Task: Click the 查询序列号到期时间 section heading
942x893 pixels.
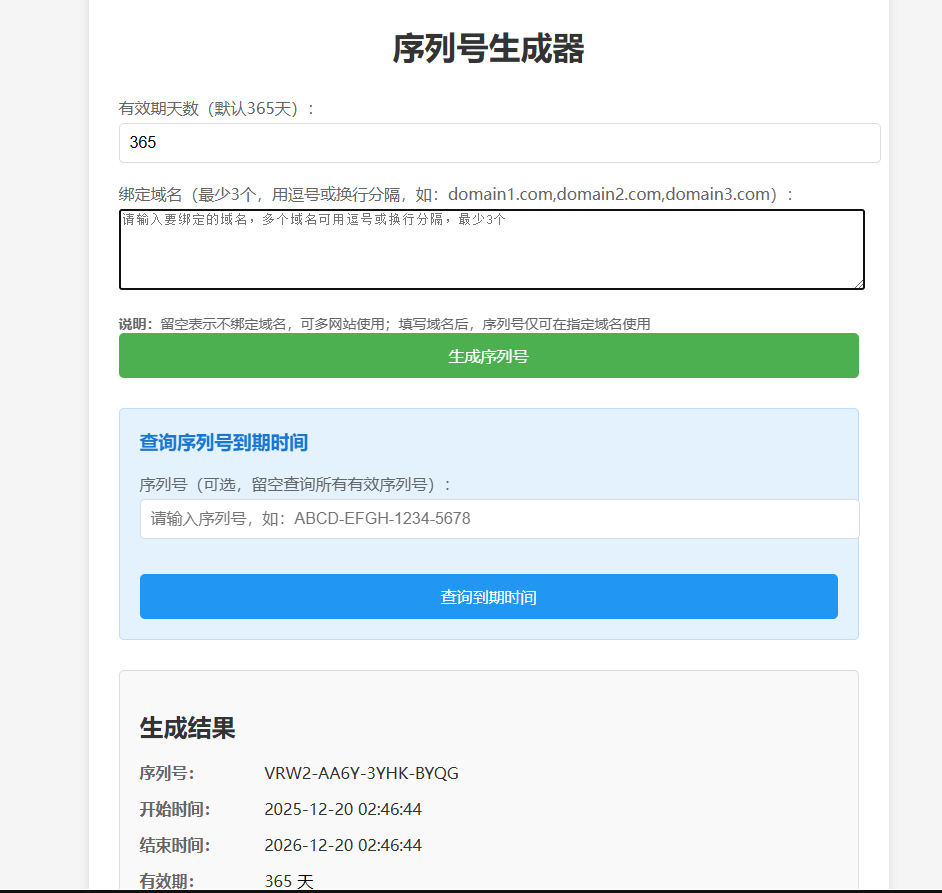Action: pyautogui.click(x=222, y=443)
